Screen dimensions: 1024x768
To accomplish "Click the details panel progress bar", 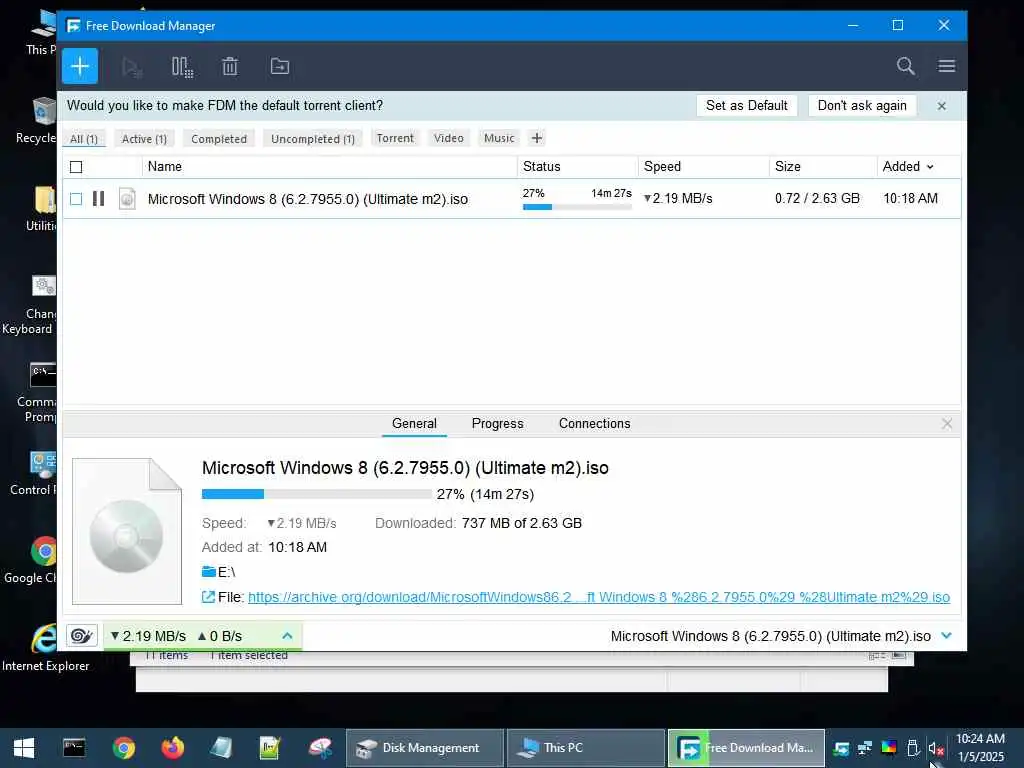I will click(316, 494).
